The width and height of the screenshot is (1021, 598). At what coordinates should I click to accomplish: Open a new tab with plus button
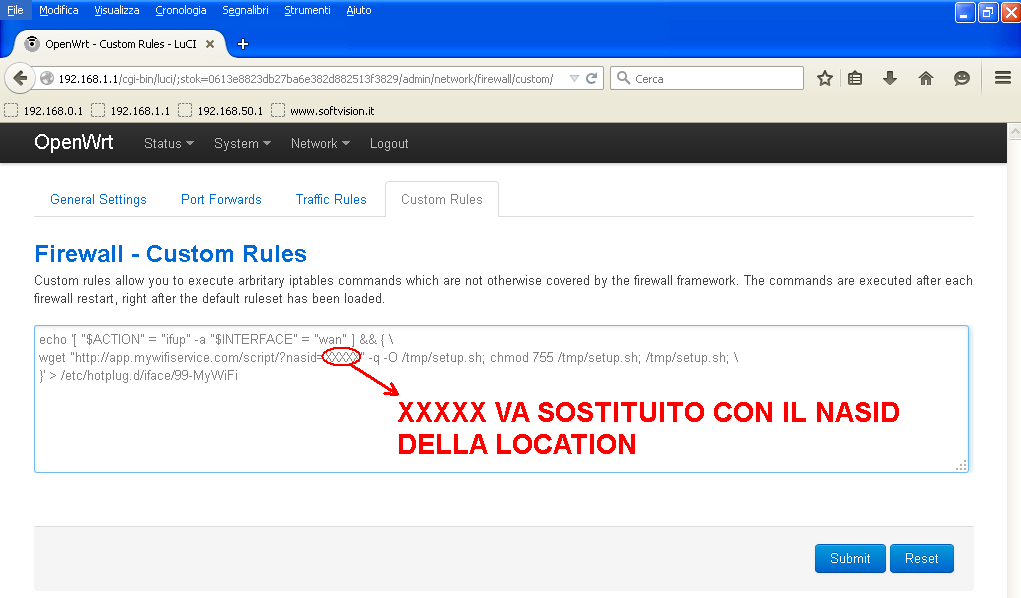[x=243, y=44]
